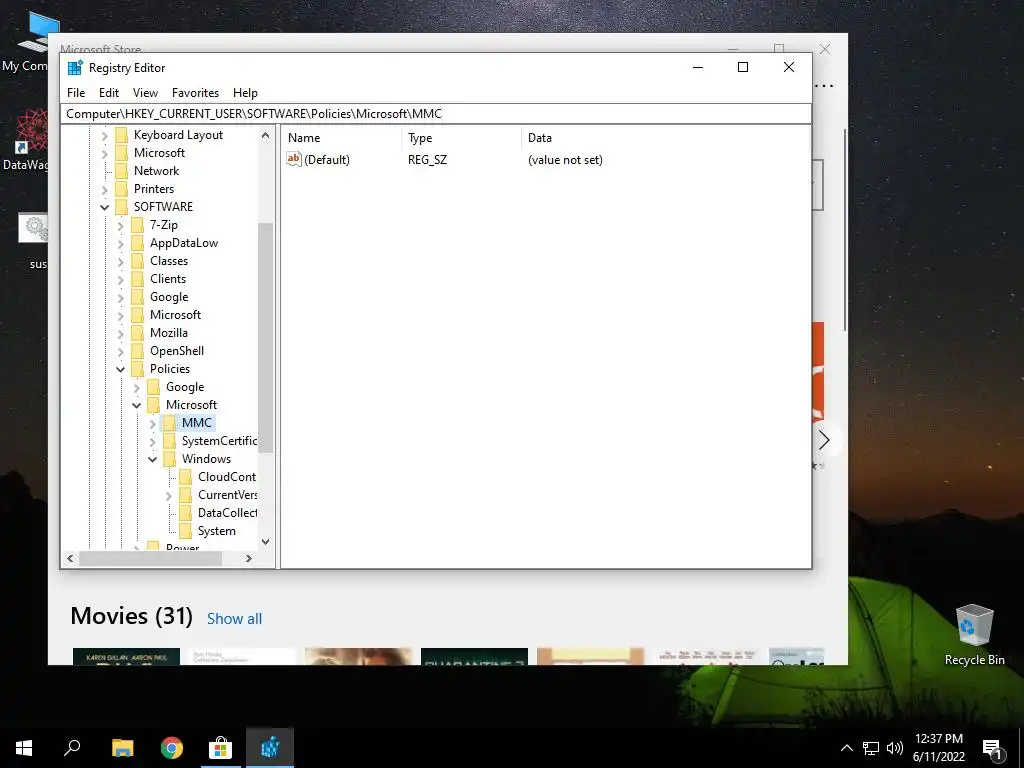
Task: Open the Help menu
Action: [246, 93]
